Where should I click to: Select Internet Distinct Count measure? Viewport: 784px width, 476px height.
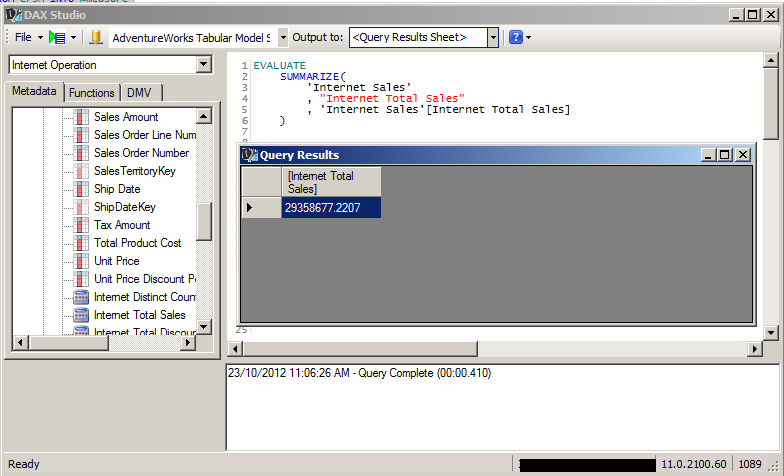click(144, 297)
